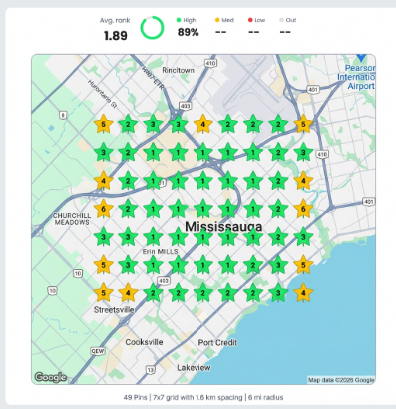Click the Google logo on the map
This screenshot has height=409, width=396.
[x=51, y=377]
